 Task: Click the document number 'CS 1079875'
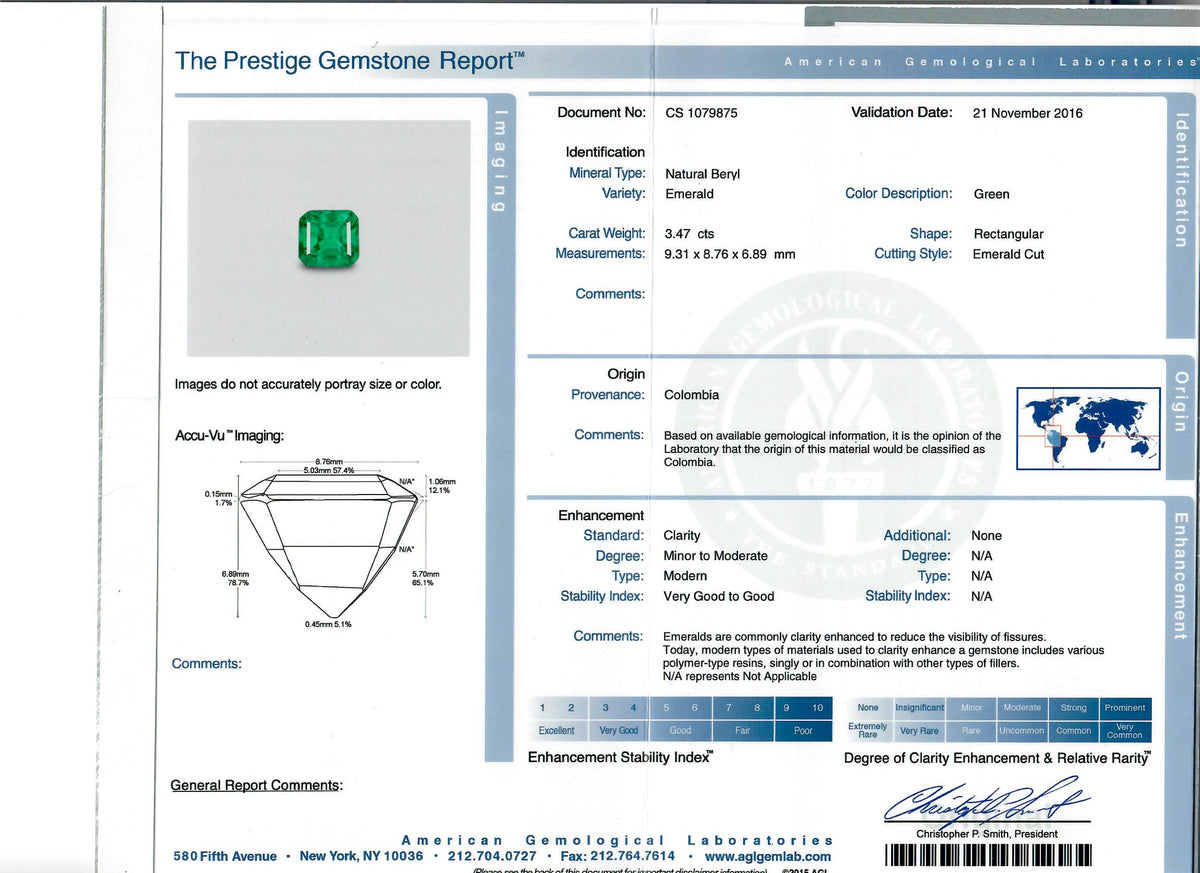pos(701,113)
